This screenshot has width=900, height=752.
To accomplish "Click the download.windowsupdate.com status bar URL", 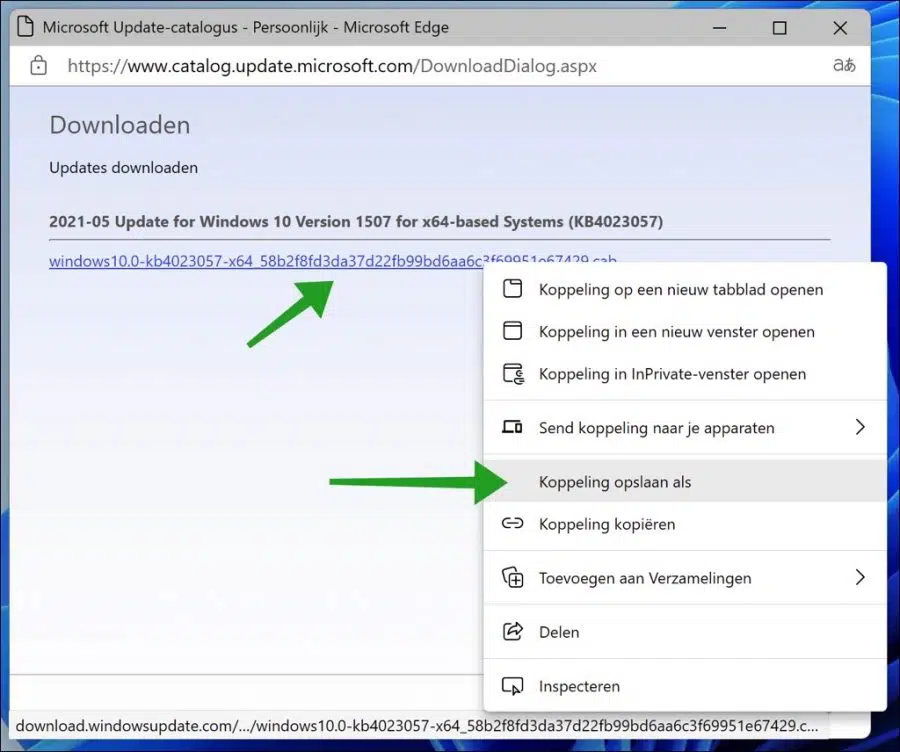I will (417, 726).
